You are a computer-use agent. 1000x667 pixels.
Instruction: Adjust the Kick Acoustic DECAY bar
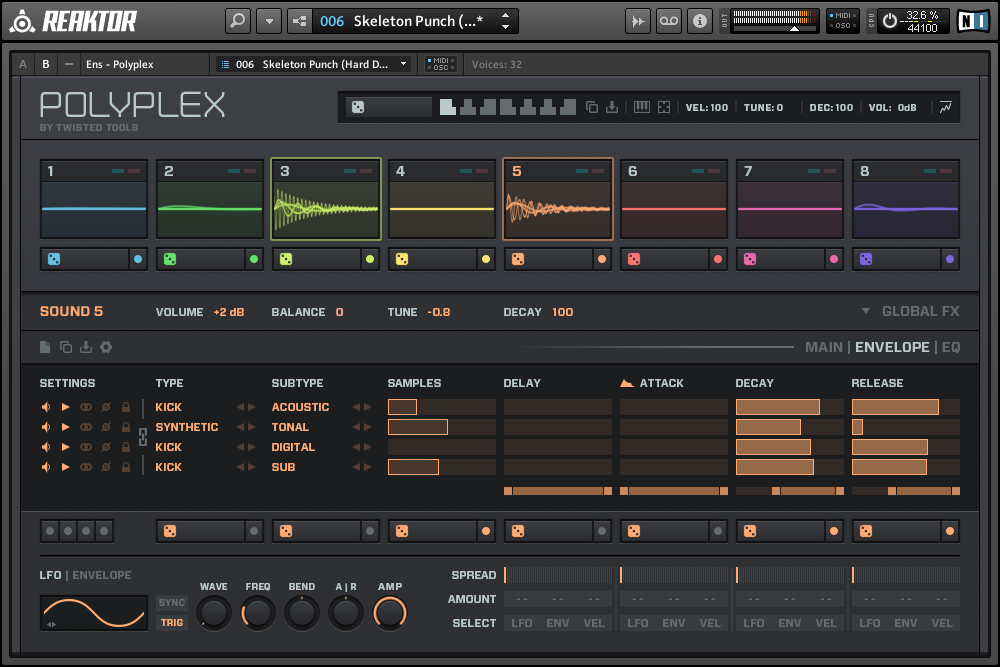pyautogui.click(x=790, y=407)
